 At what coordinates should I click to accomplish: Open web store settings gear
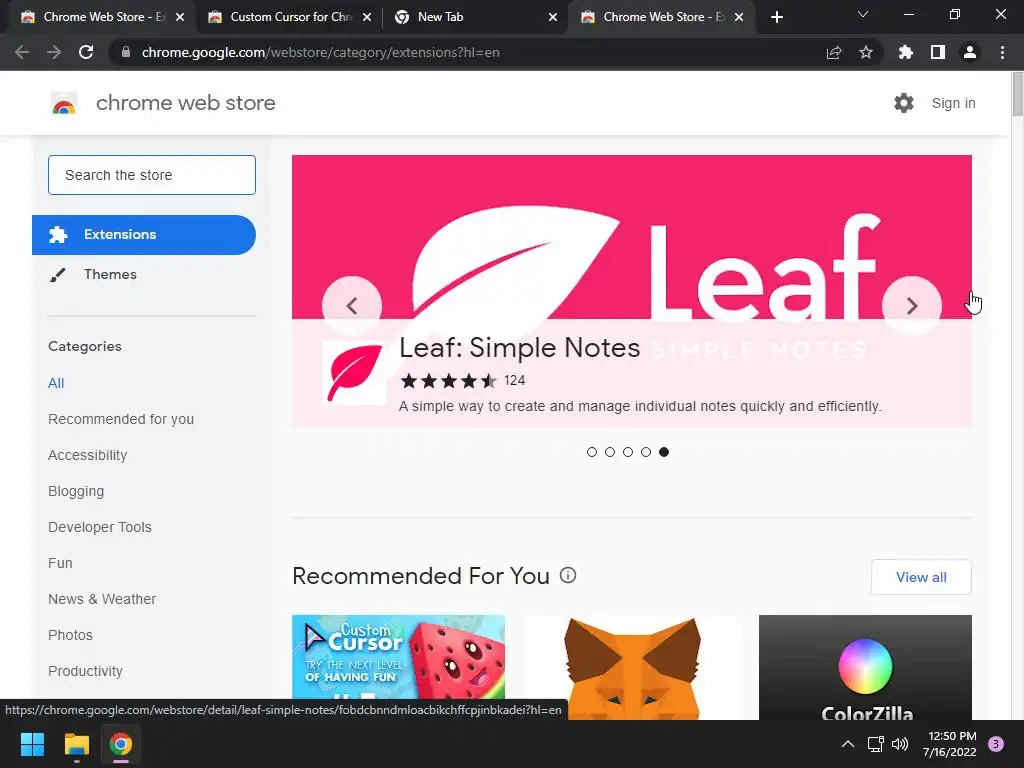click(904, 103)
